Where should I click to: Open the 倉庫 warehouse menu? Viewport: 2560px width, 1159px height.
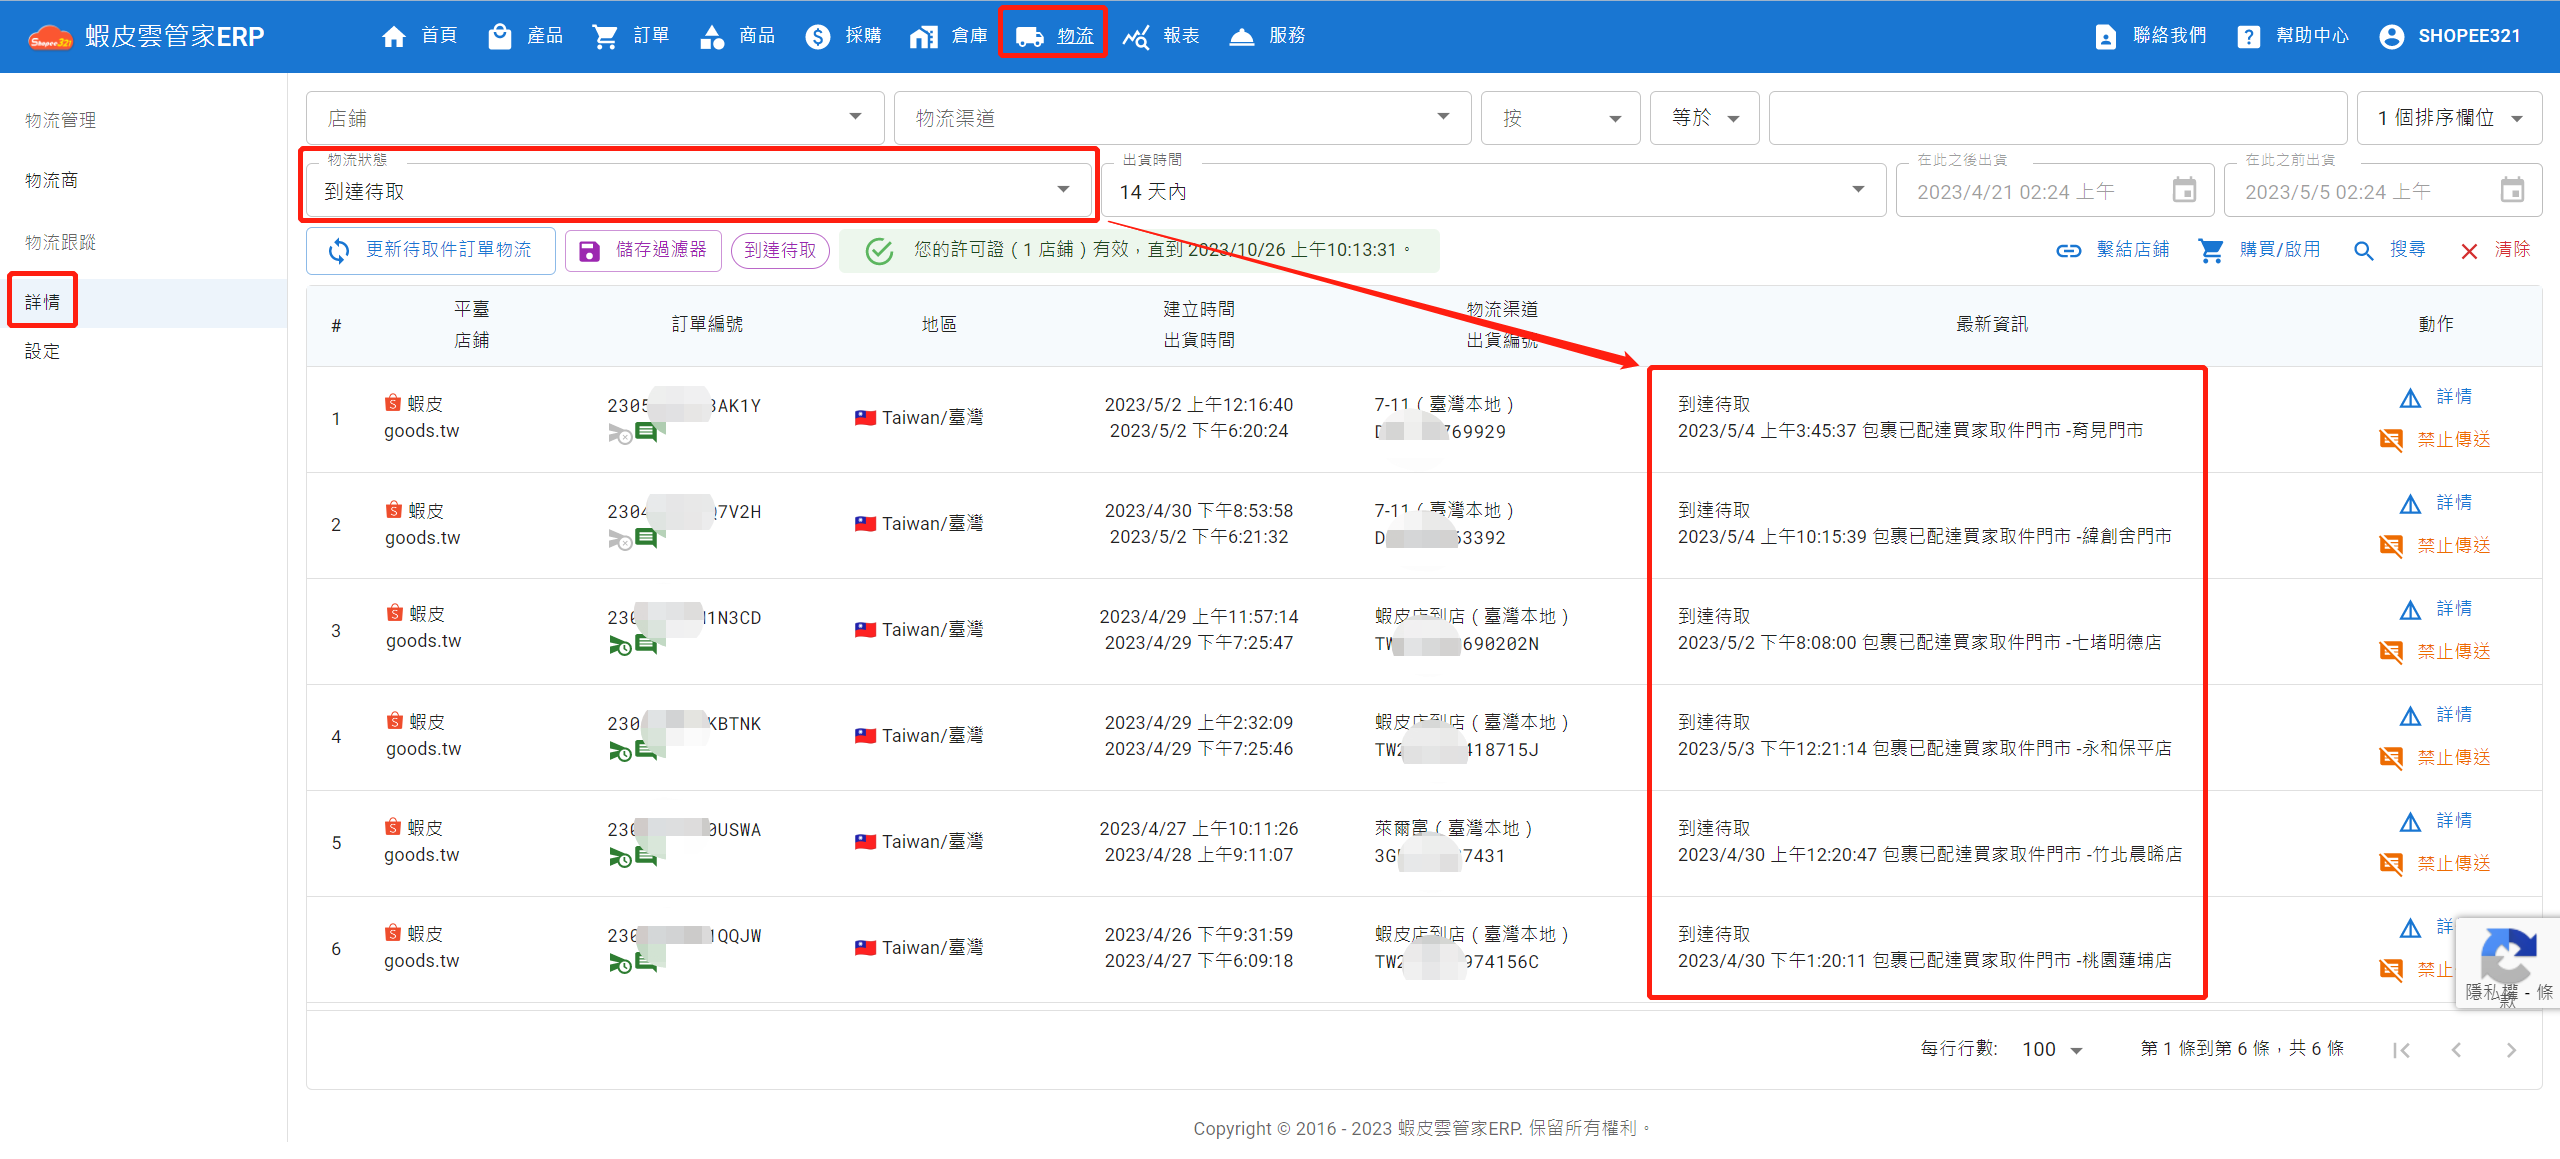point(949,36)
